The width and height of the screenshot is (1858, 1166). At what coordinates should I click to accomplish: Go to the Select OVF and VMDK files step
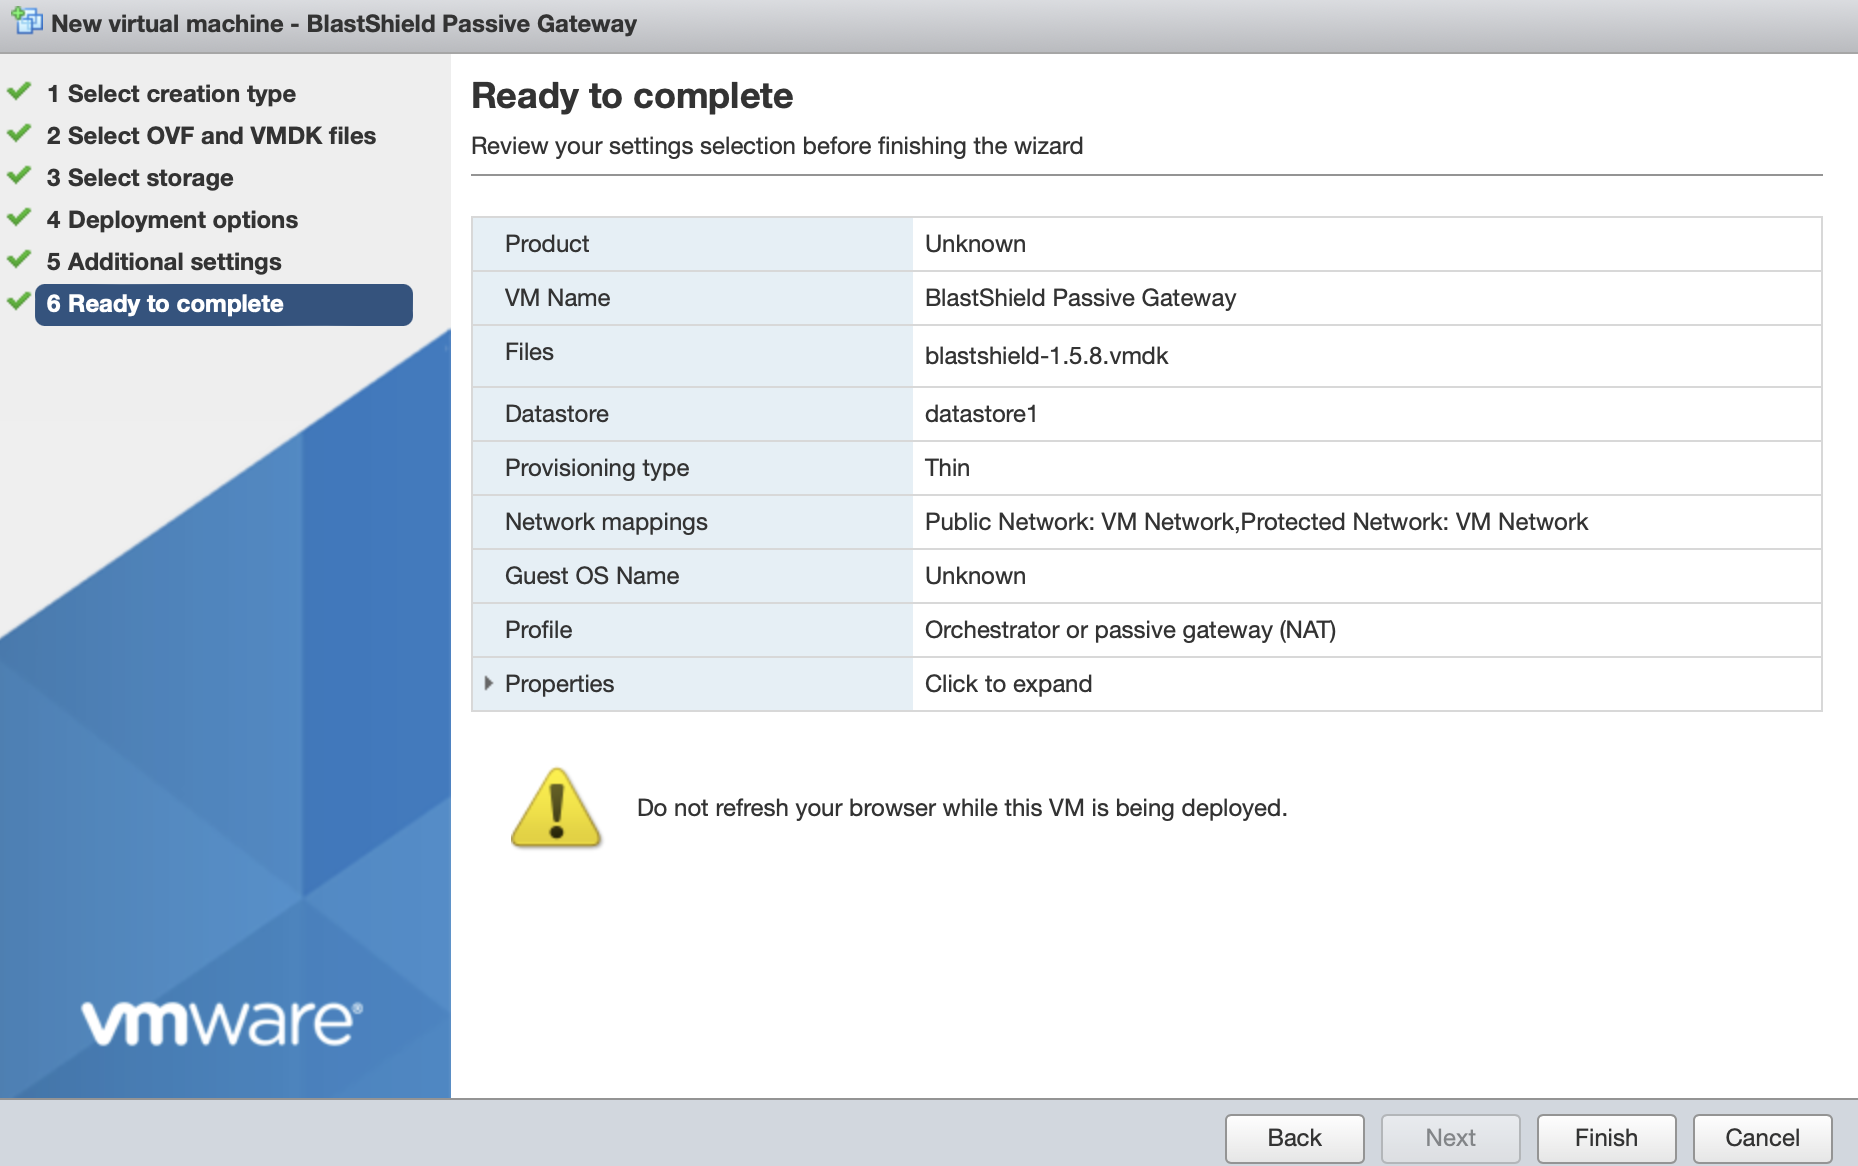click(211, 135)
